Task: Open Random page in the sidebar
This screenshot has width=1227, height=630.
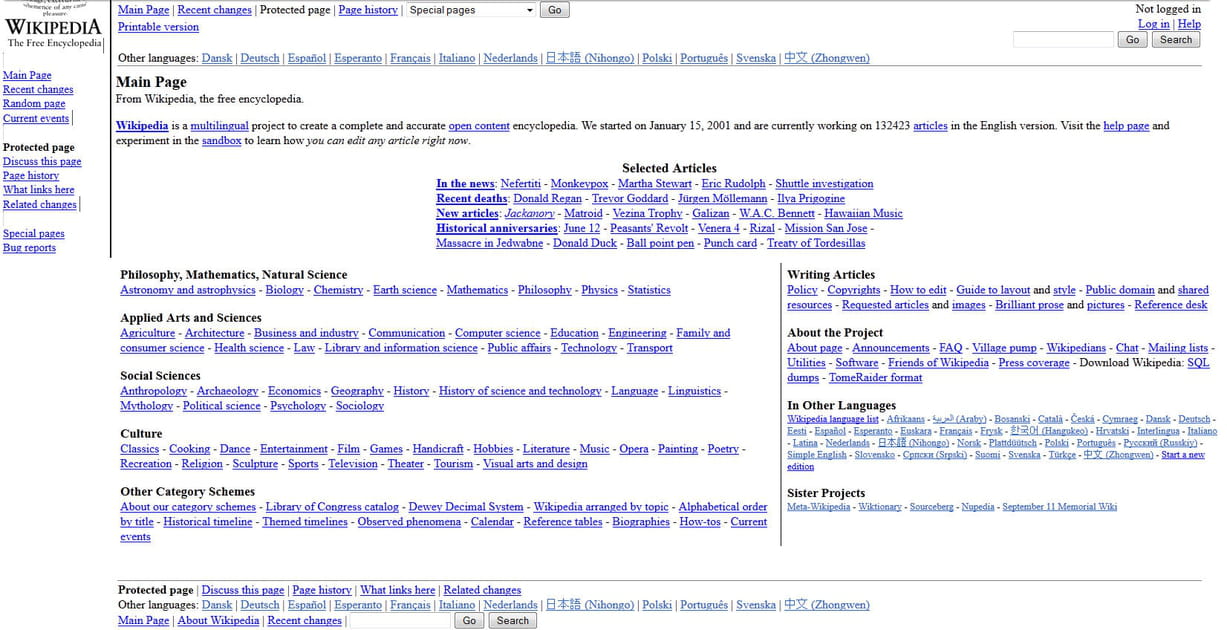Action: (34, 104)
